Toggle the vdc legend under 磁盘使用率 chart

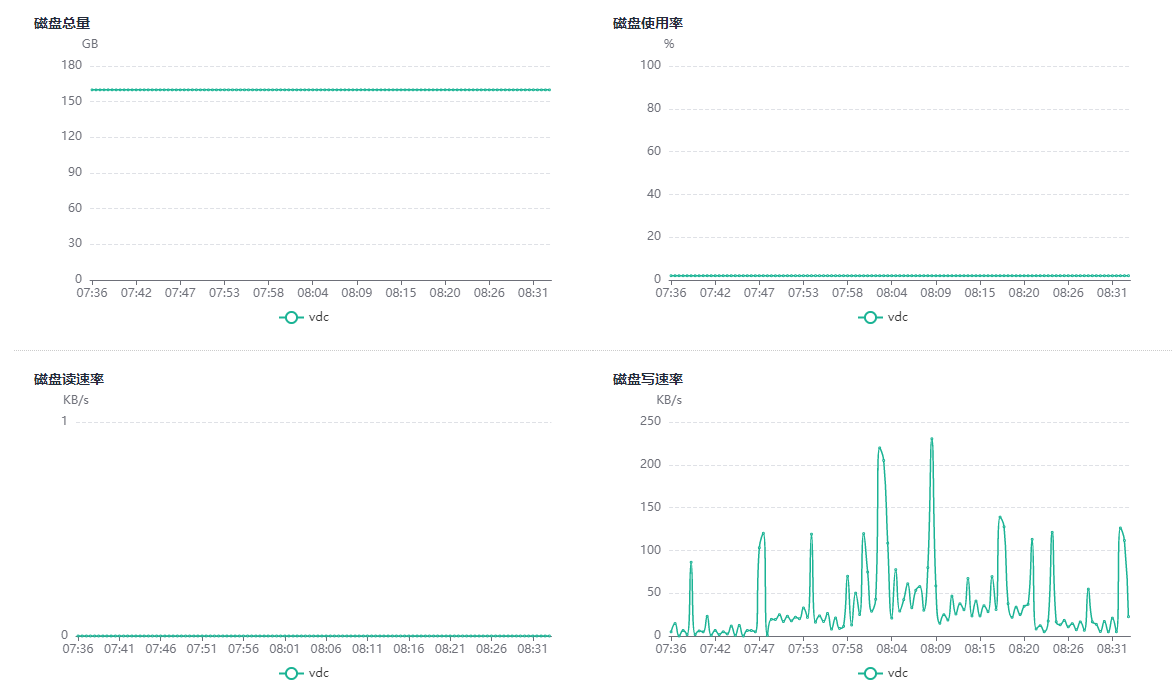883,317
